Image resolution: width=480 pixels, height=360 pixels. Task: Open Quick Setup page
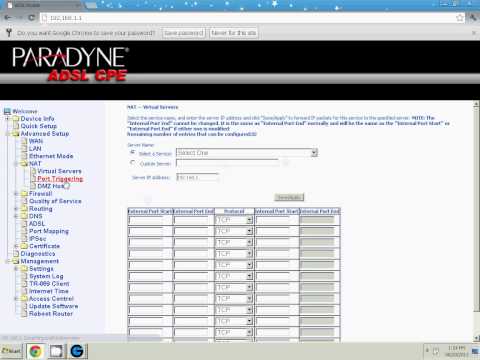coord(38,126)
